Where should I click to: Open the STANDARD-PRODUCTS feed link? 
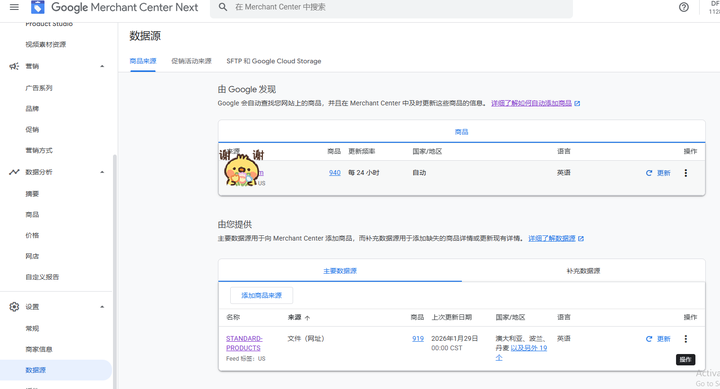pos(244,343)
